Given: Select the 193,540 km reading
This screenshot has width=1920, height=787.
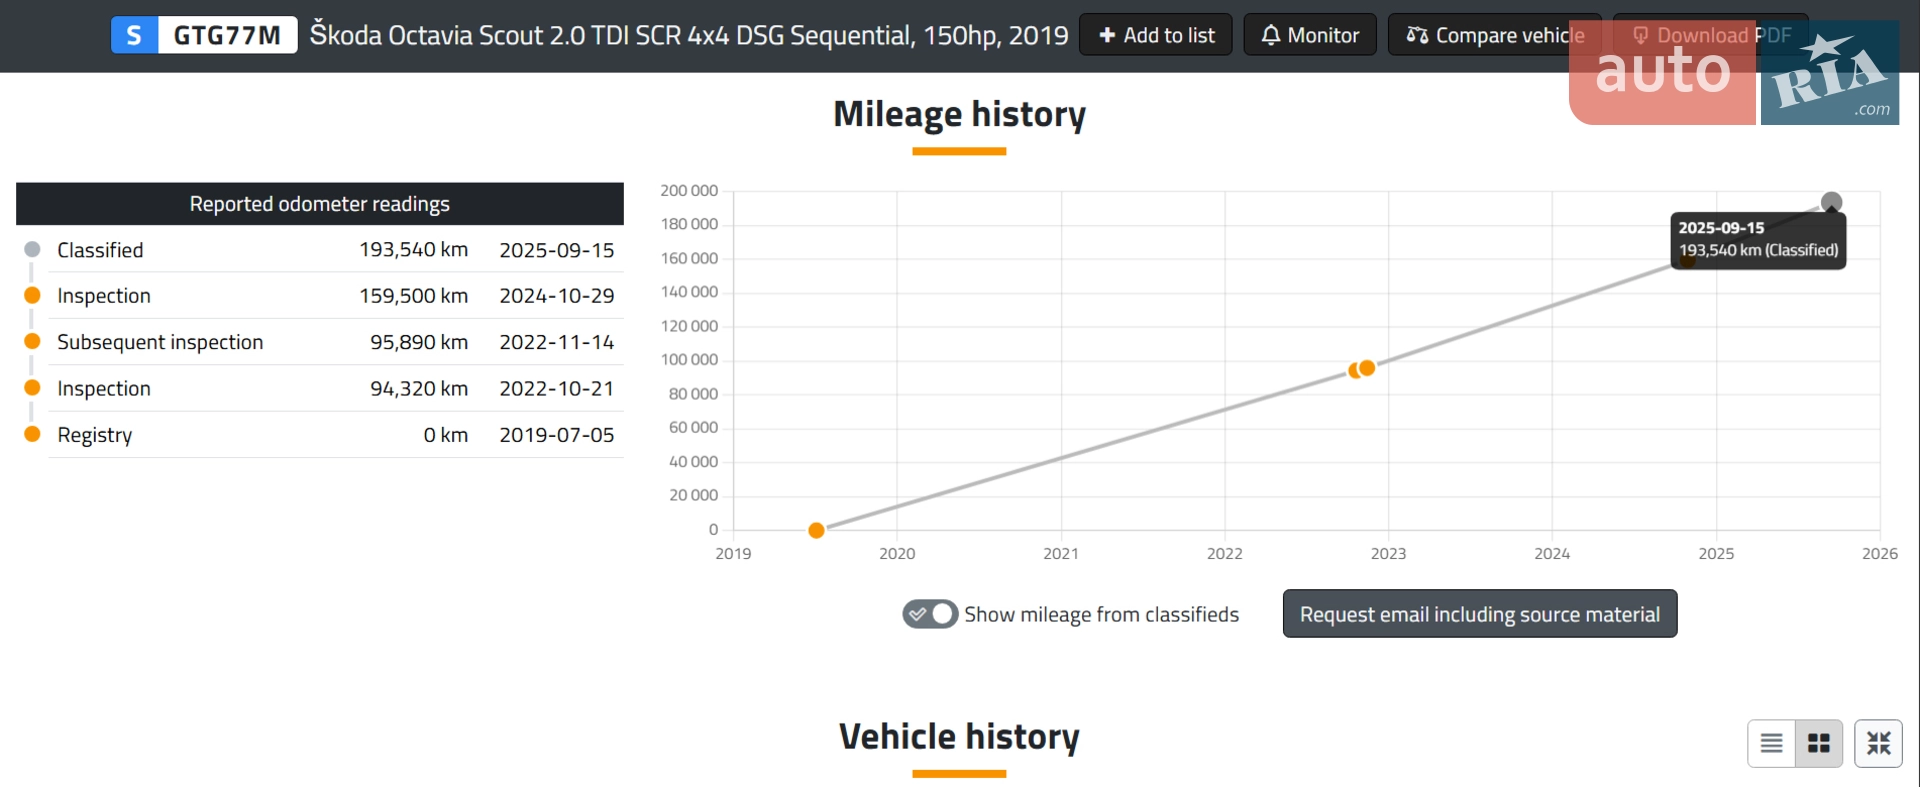Looking at the screenshot, I should pyautogui.click(x=414, y=250).
